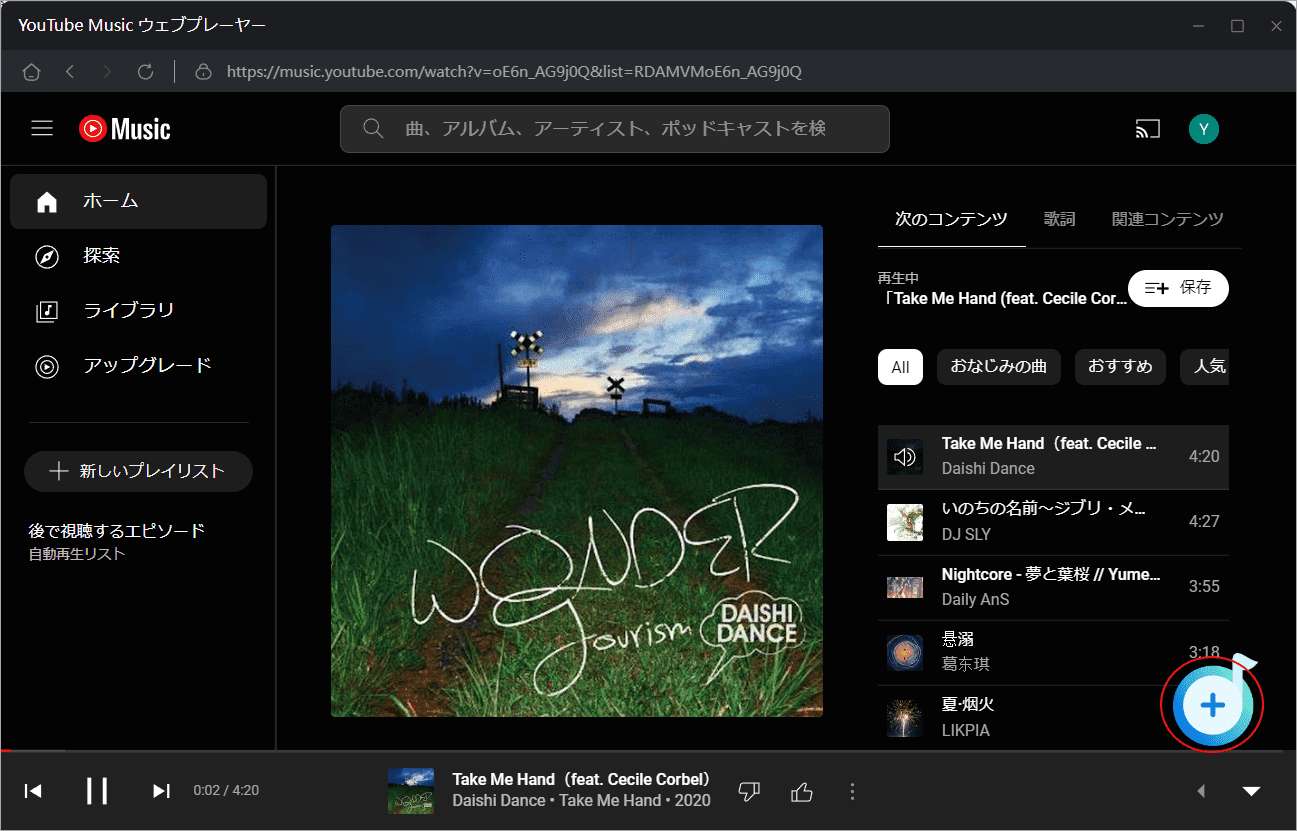This screenshot has width=1297, height=831.
Task: Pause the current song
Action: click(97, 791)
